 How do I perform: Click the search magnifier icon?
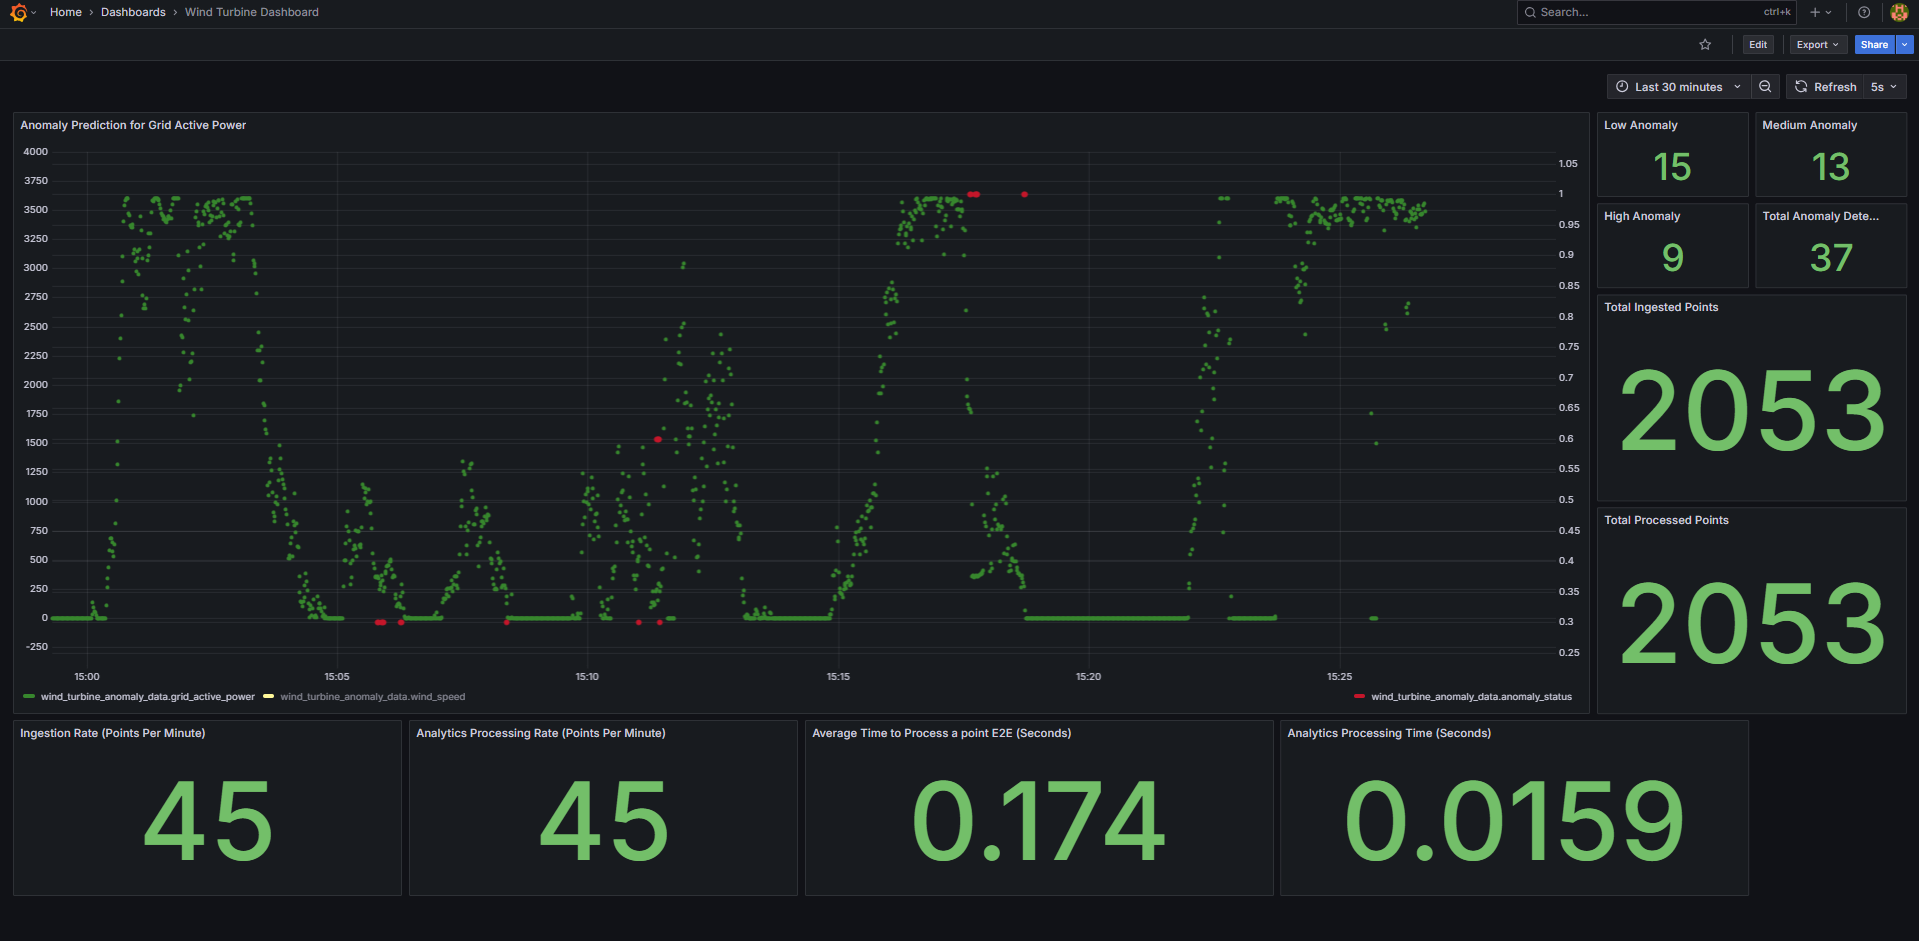(1529, 12)
